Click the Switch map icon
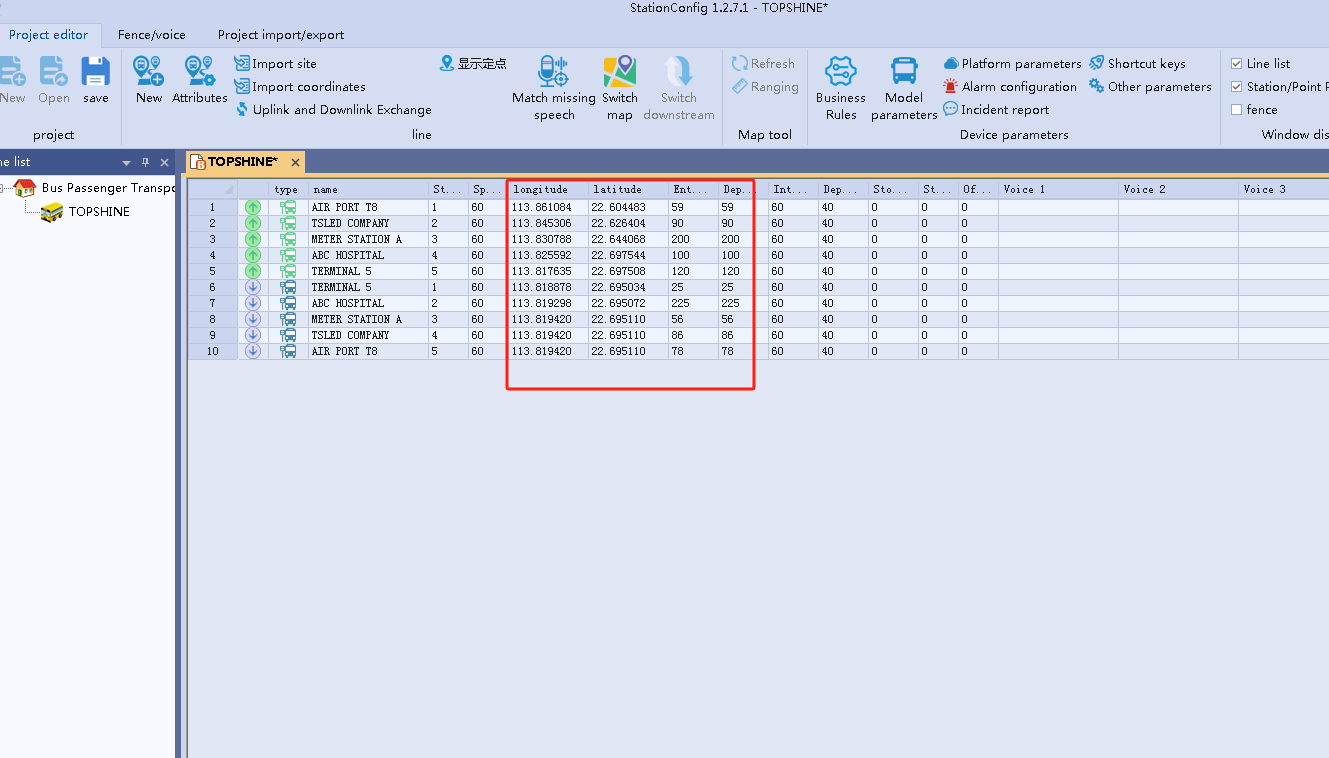This screenshot has height=758, width=1329. [620, 72]
